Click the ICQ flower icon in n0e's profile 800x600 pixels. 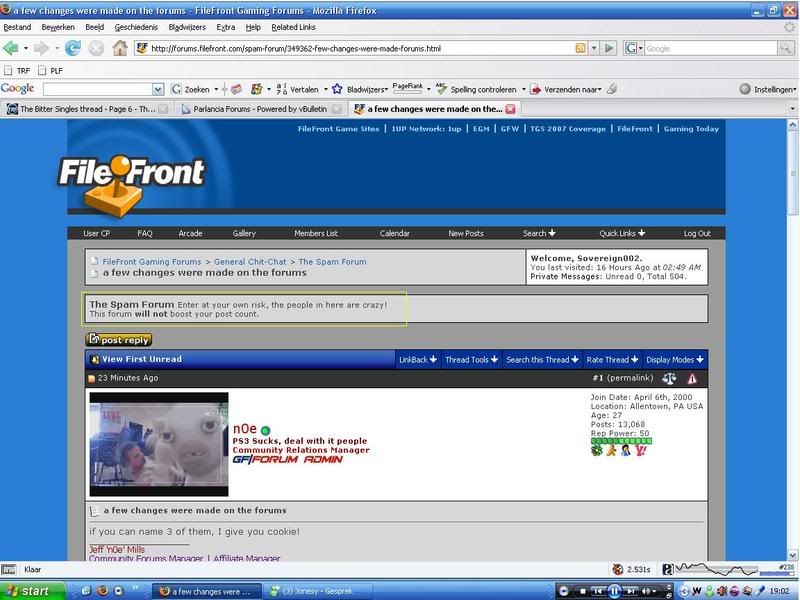pyautogui.click(x=596, y=450)
